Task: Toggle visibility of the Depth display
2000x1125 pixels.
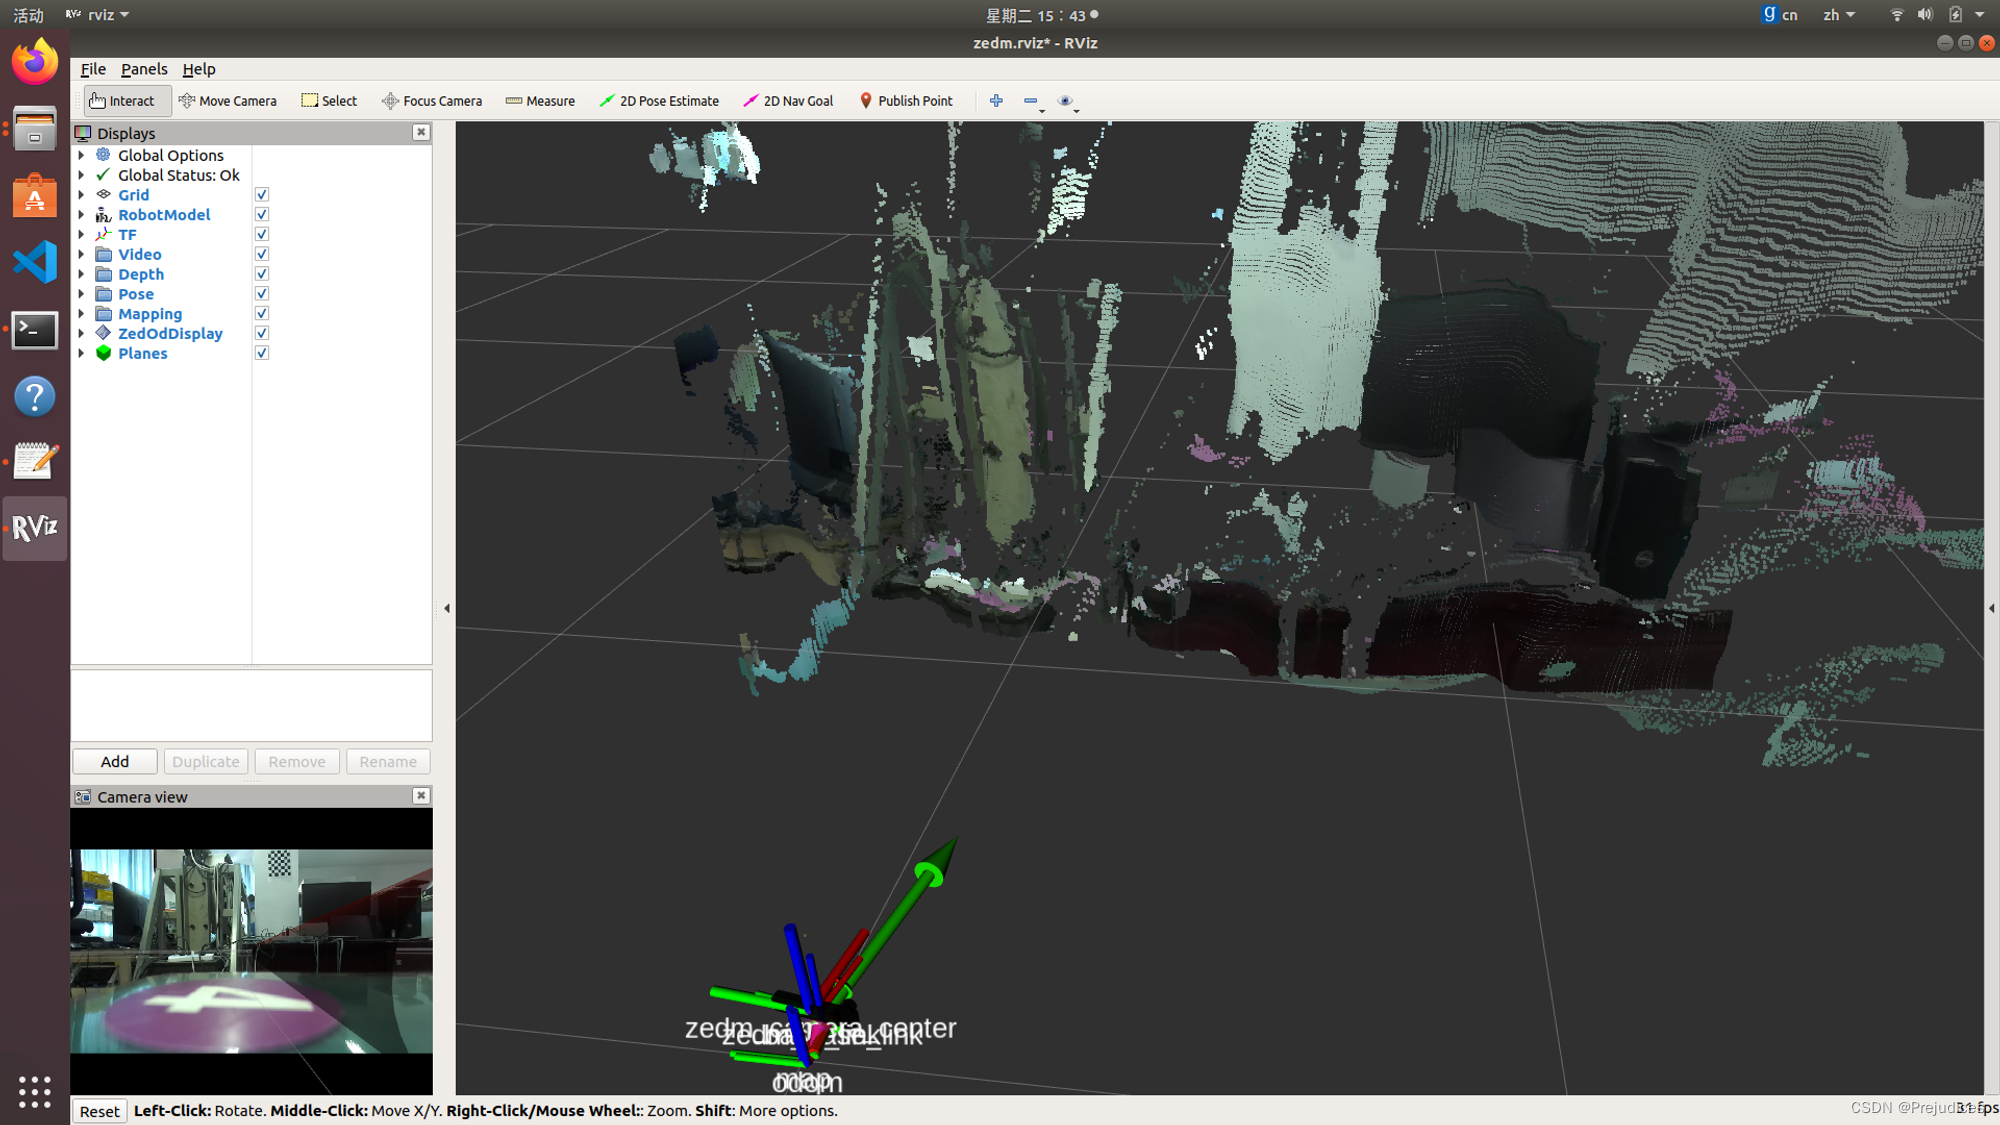Action: [x=262, y=273]
